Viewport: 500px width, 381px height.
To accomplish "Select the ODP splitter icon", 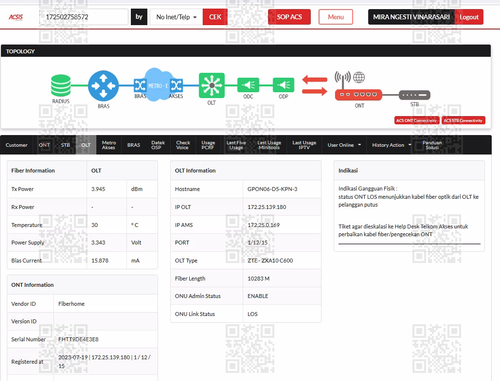I will point(283,85).
